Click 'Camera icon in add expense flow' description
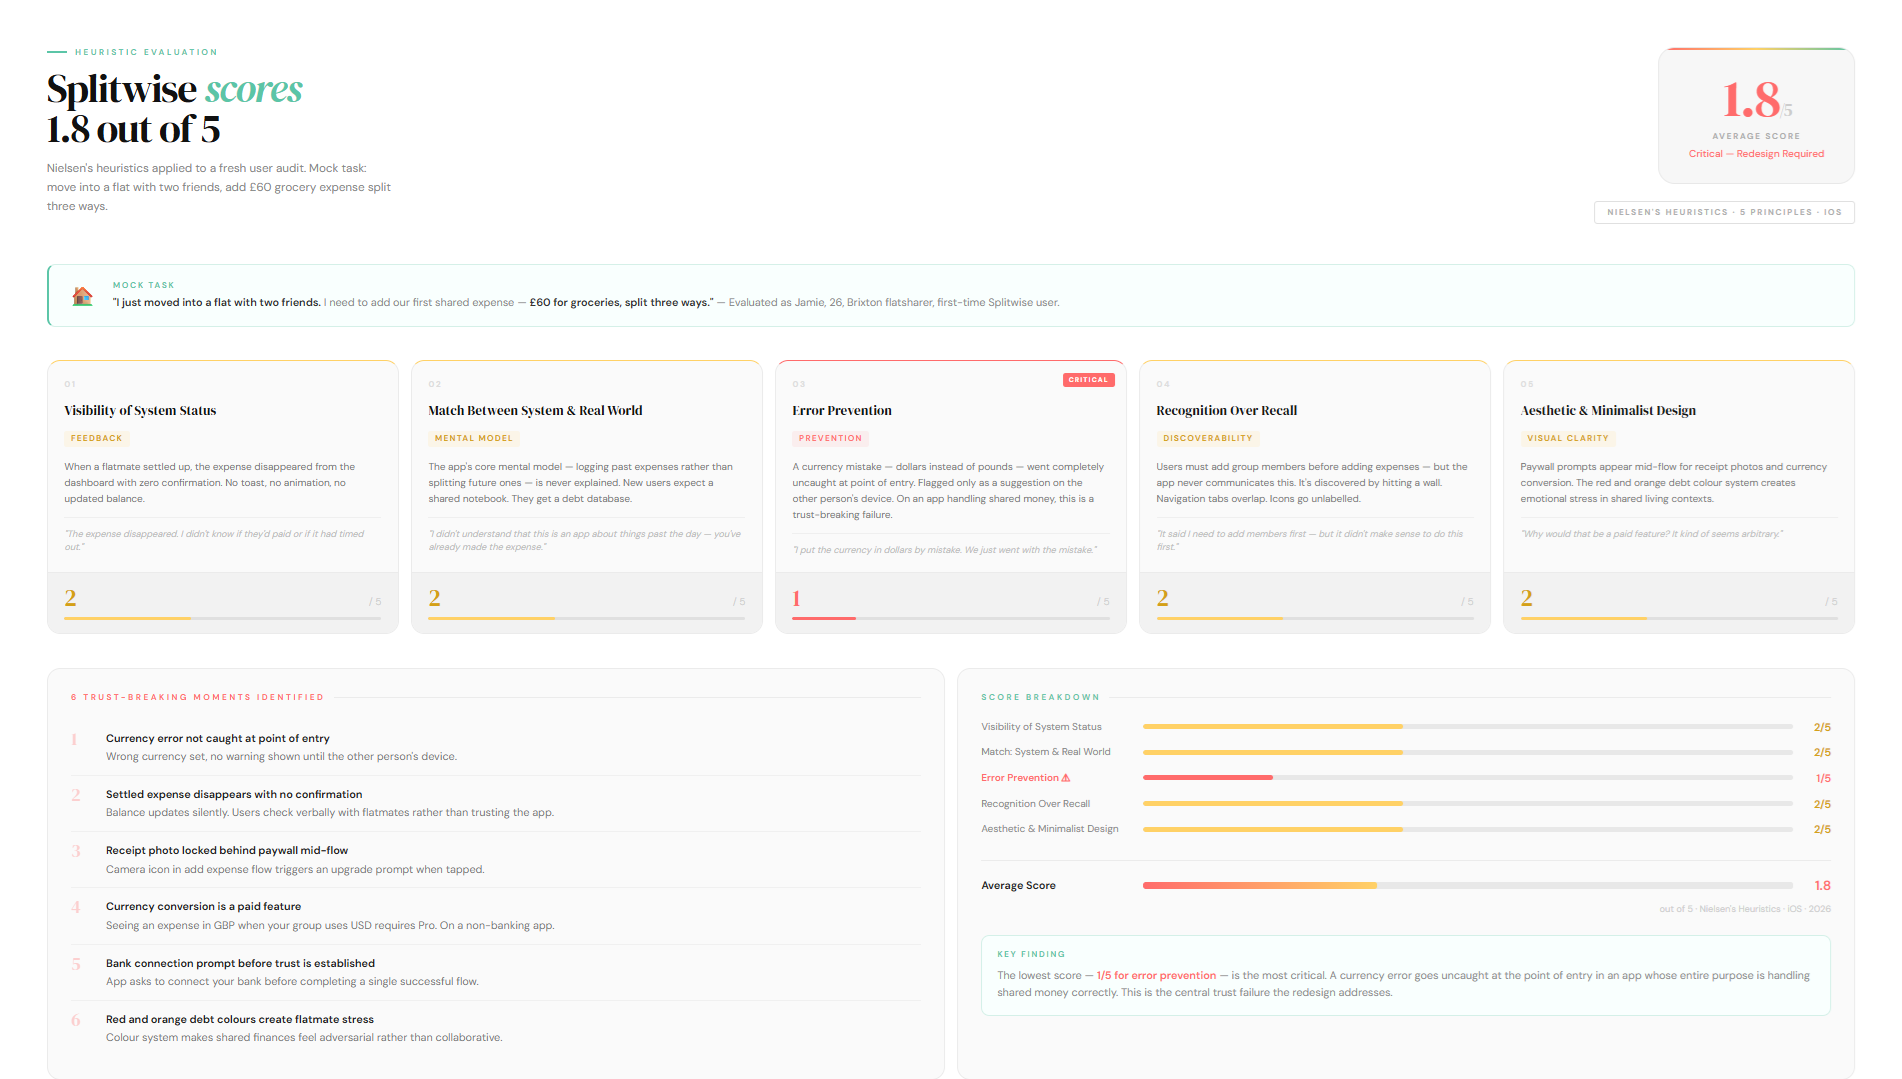1902x1079 pixels. tap(295, 870)
